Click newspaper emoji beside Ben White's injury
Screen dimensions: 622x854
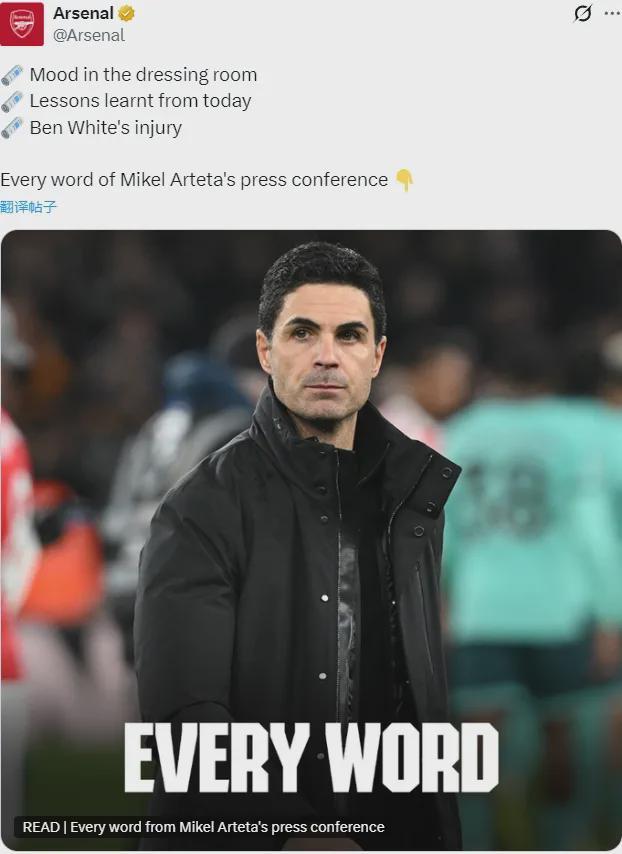11,127
